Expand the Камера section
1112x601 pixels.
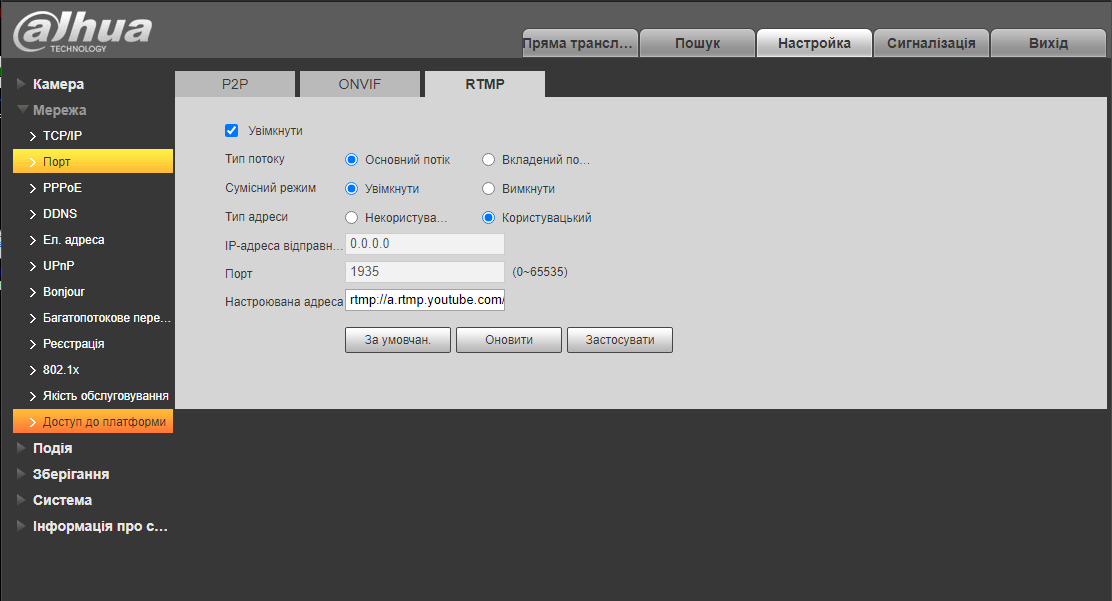[58, 84]
